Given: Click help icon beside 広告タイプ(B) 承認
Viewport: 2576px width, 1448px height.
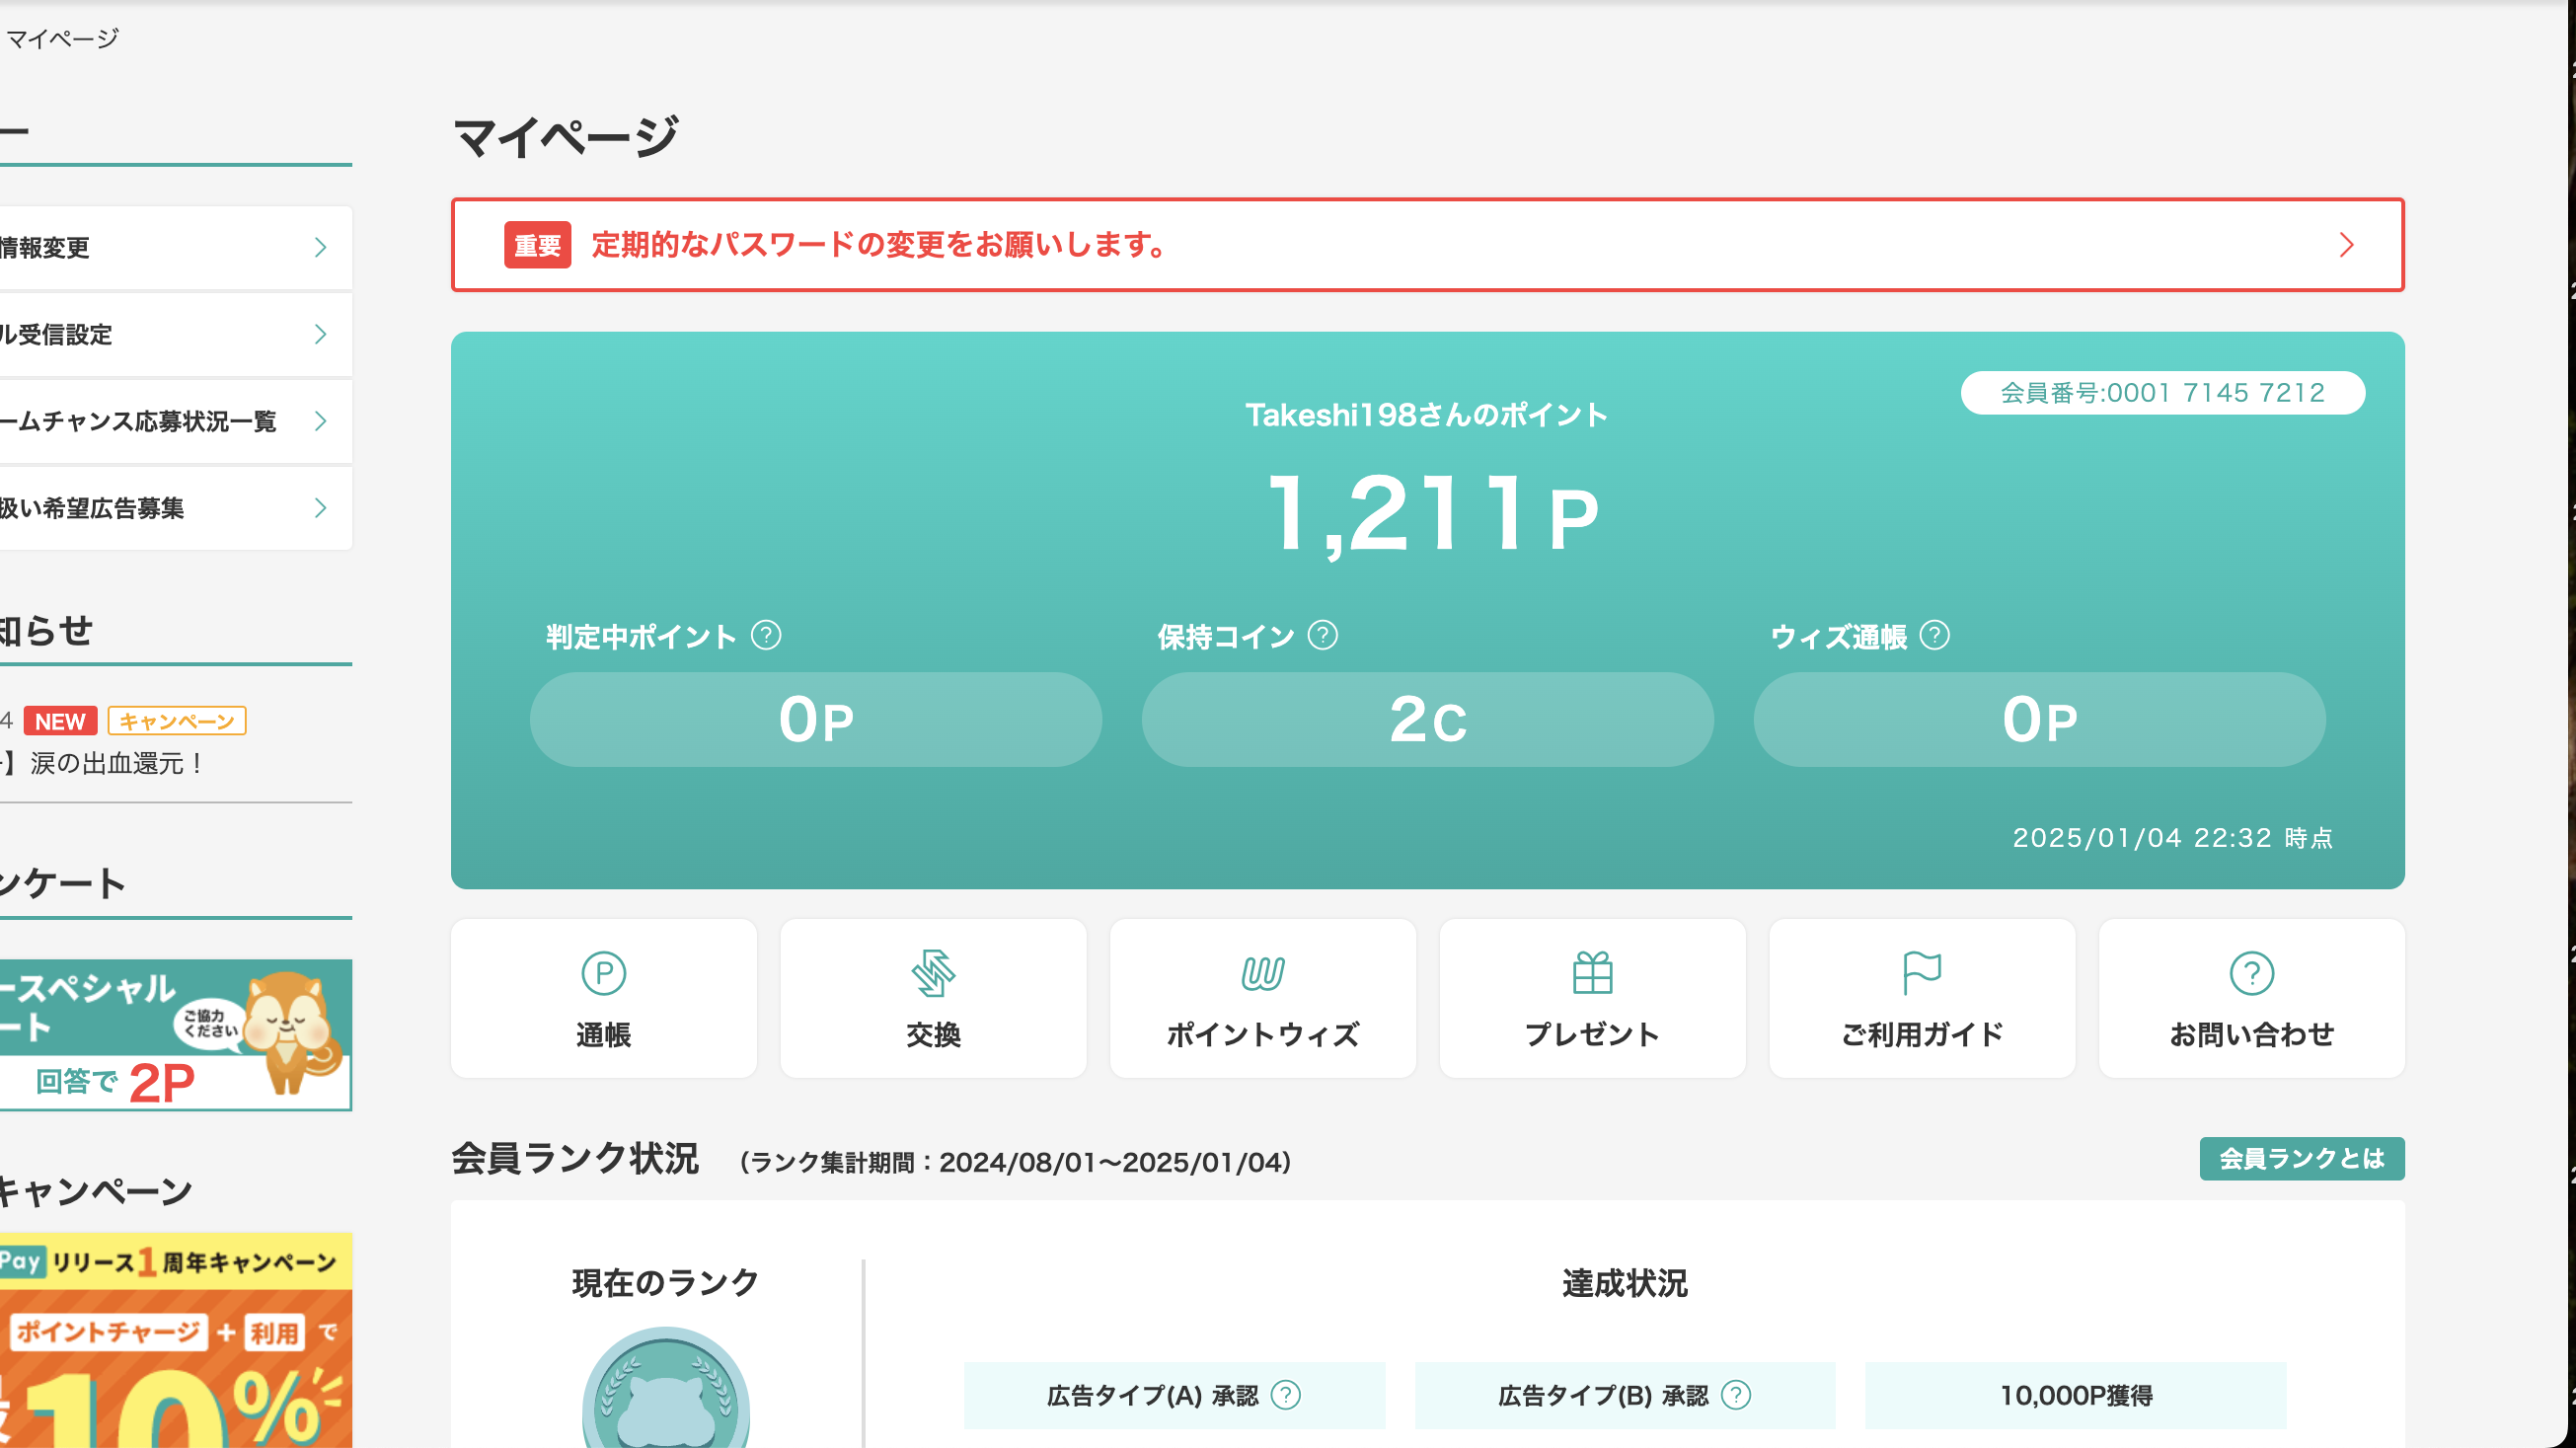Looking at the screenshot, I should click(1736, 1394).
